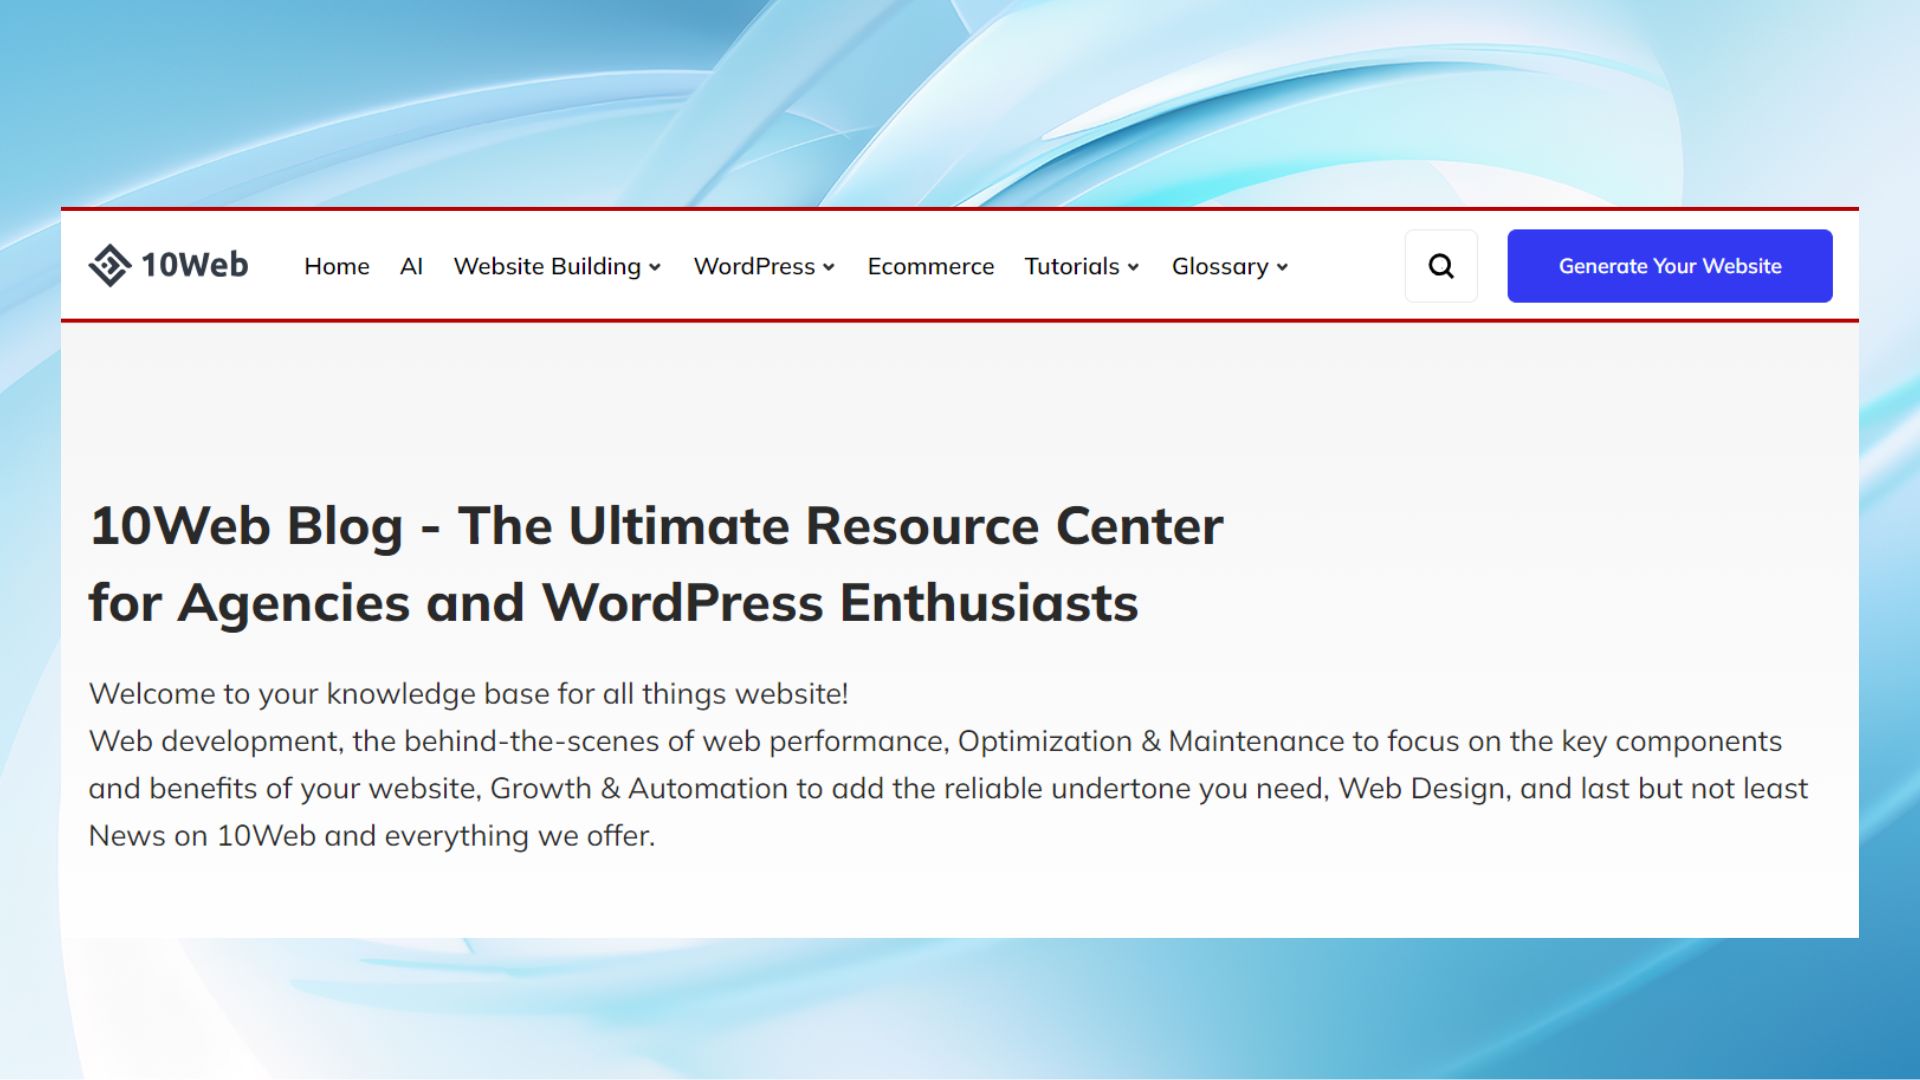The height and width of the screenshot is (1080, 1920).
Task: Click the Tutorials menu label
Action: coord(1071,266)
